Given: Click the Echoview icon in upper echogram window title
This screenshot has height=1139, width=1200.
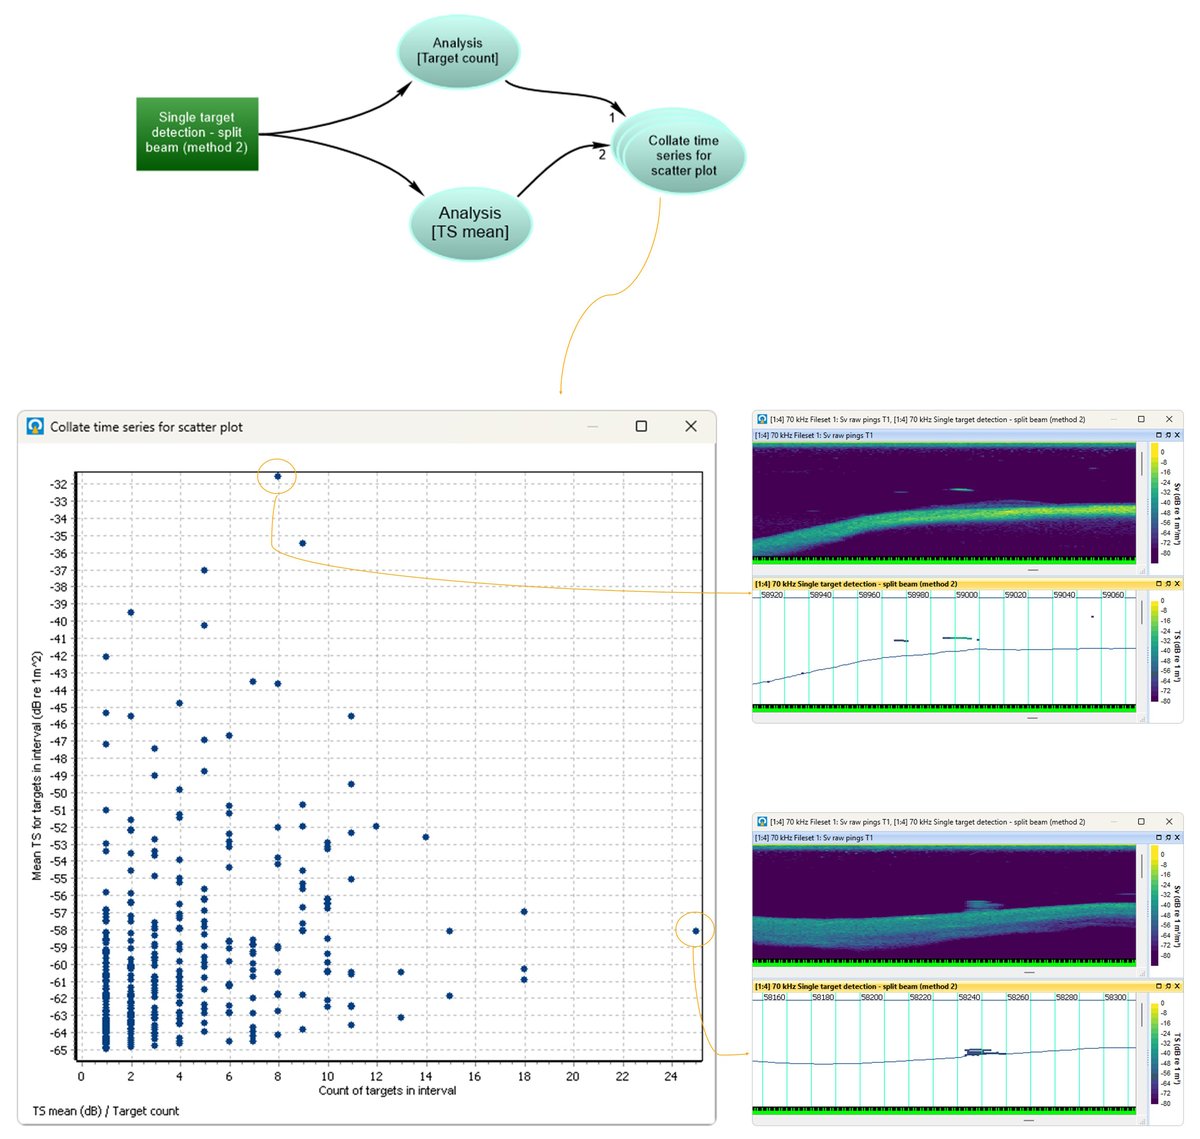Looking at the screenshot, I should click(x=762, y=420).
